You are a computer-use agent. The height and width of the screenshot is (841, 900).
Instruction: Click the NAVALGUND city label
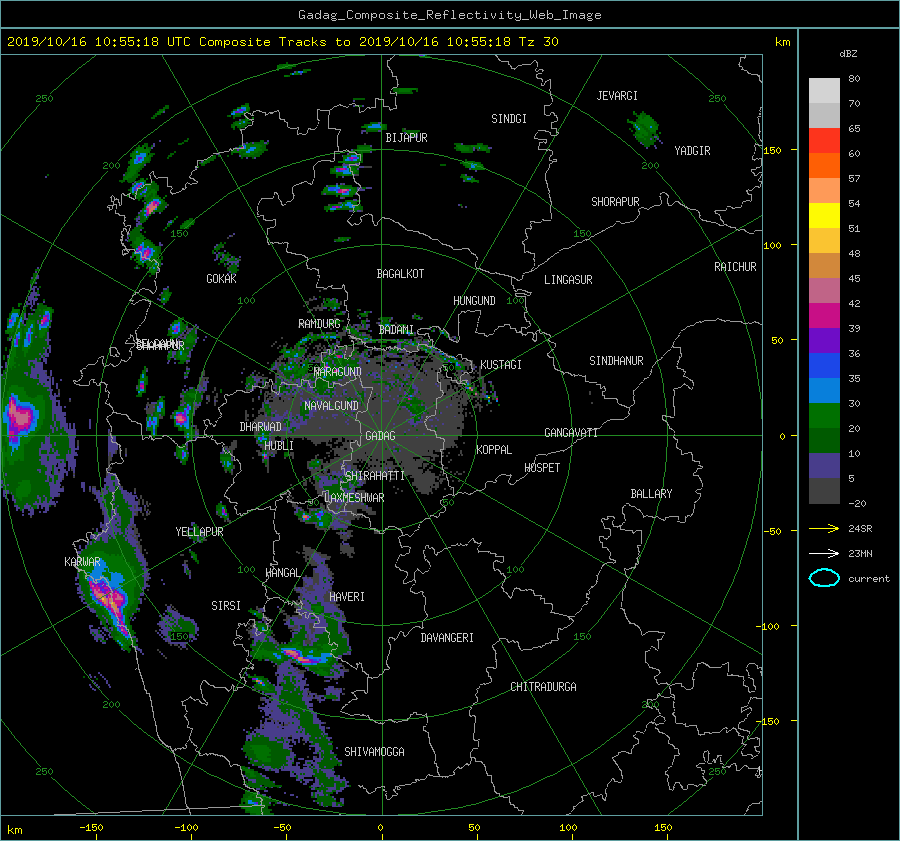(x=331, y=406)
